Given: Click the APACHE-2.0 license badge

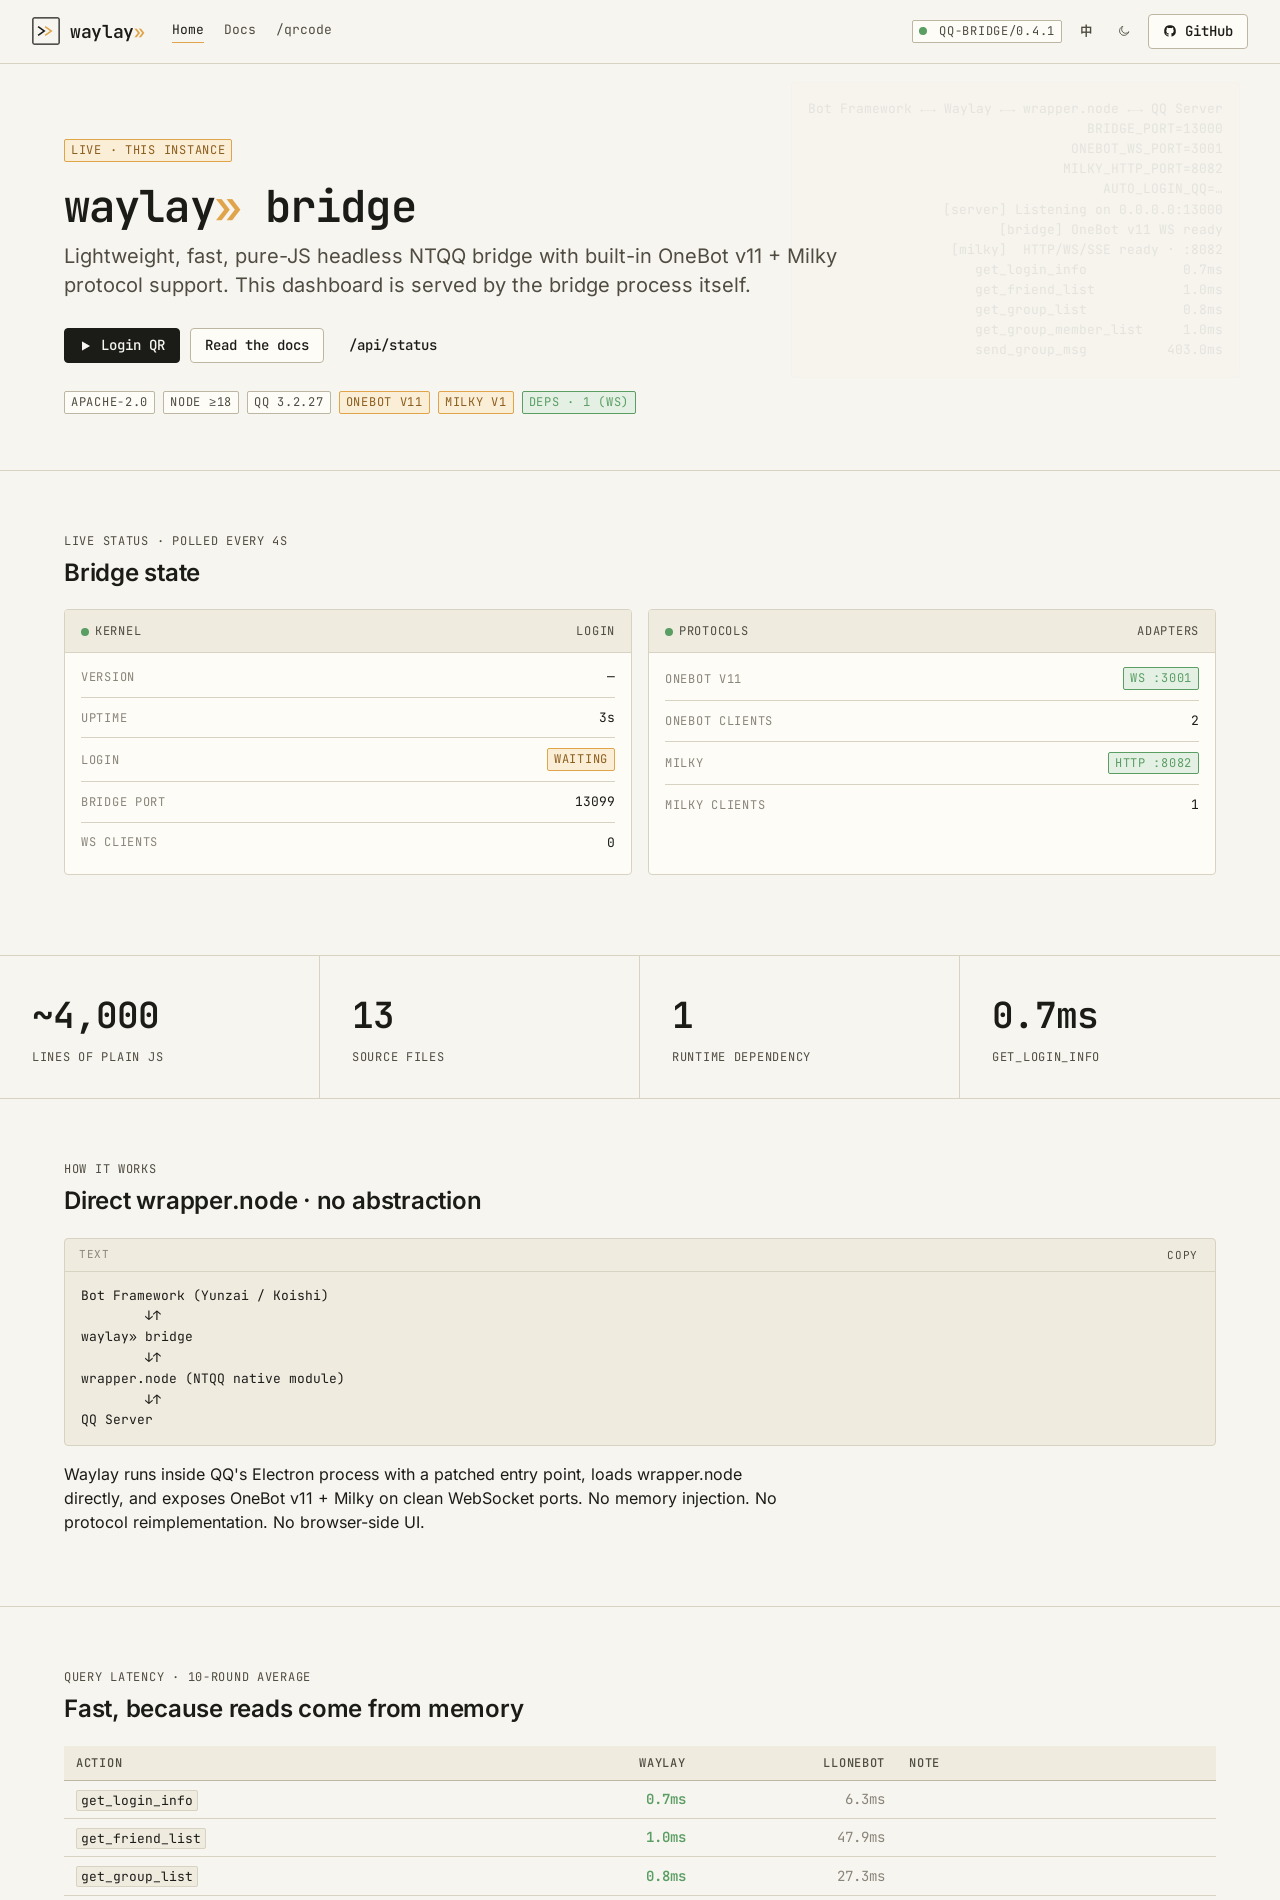Looking at the screenshot, I should coord(109,402).
